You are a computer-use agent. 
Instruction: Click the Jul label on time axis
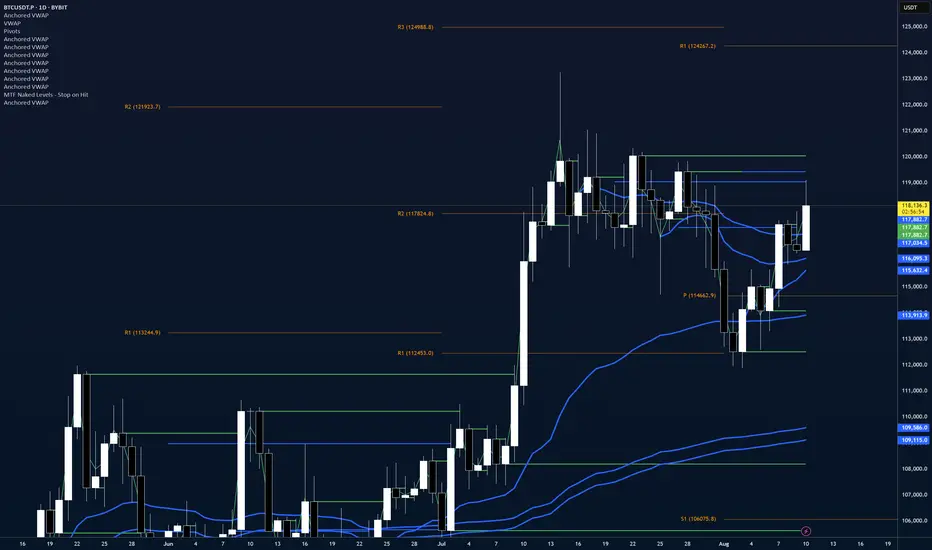point(441,543)
